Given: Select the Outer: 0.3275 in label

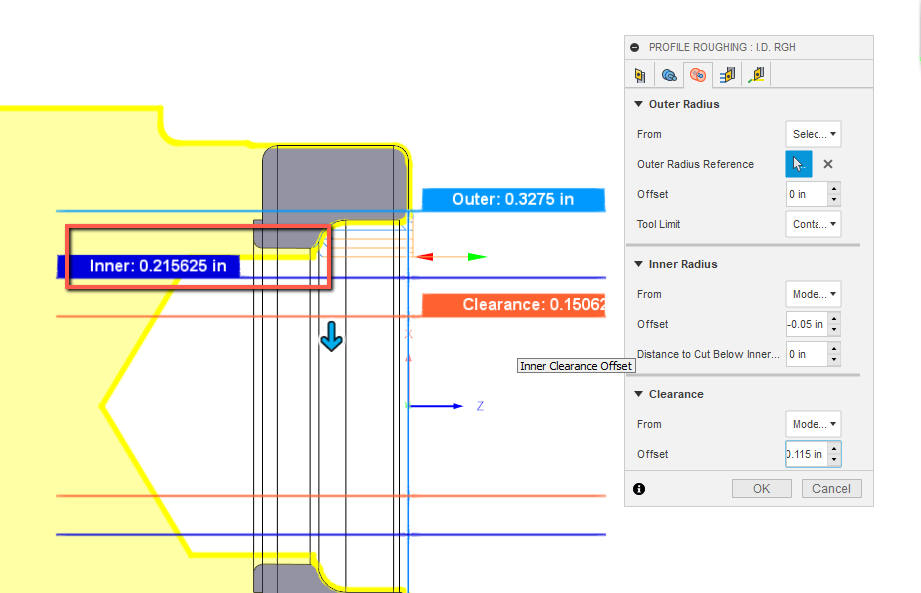Looking at the screenshot, I should [513, 200].
